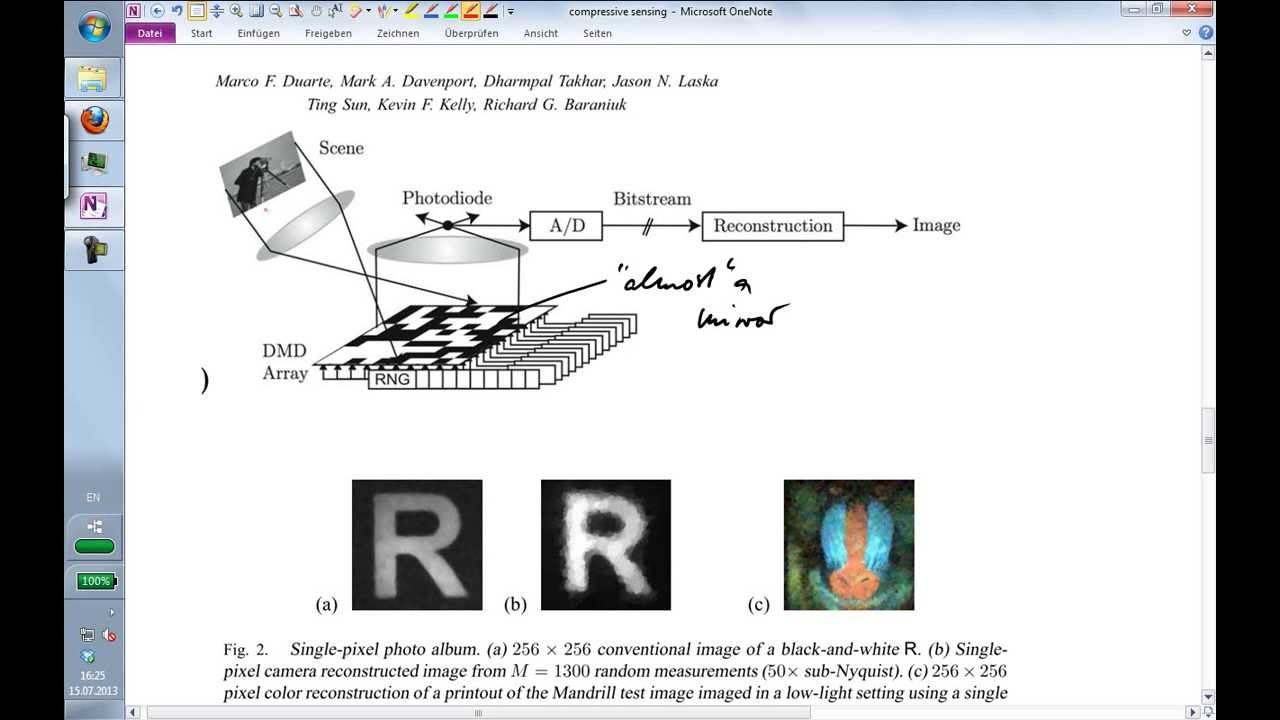Select the pens favorites tool
1280x720 pixels.
pos(385,11)
